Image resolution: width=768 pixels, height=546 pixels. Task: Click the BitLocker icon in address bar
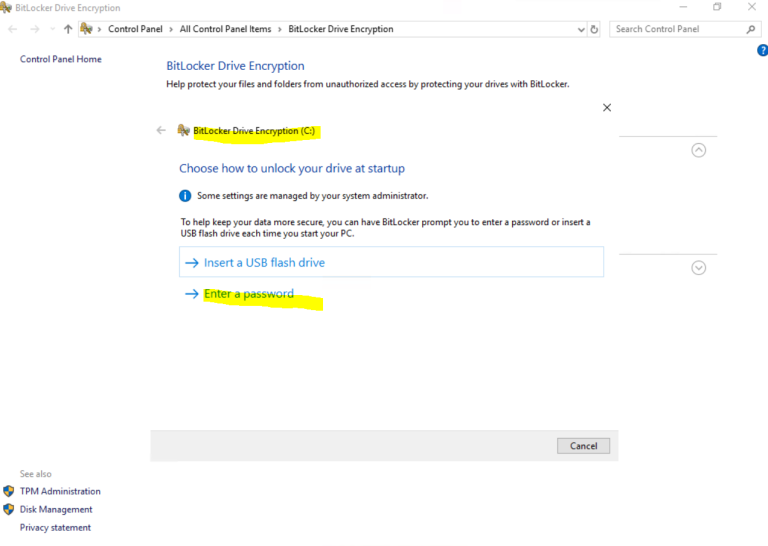click(86, 29)
